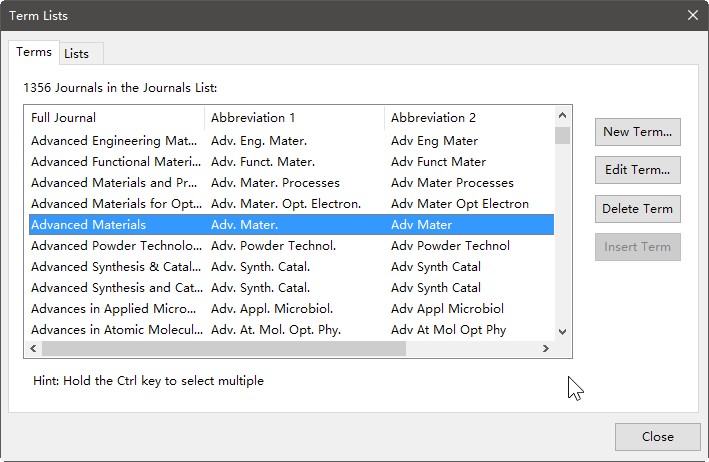Select the Advanced Engineering Materials row
Viewport: 709px width, 462px height.
pyautogui.click(x=291, y=141)
